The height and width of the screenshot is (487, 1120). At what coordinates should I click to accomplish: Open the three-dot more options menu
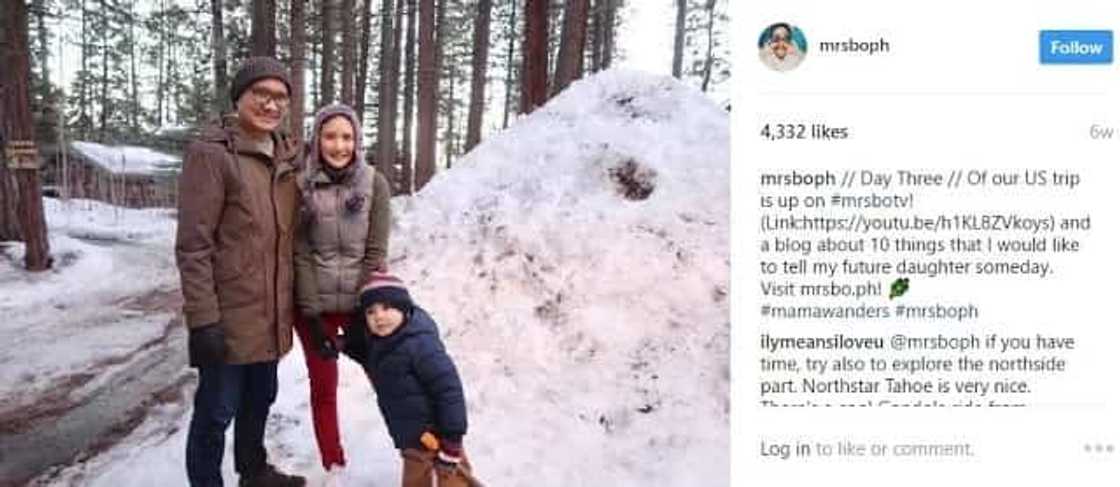1099,448
